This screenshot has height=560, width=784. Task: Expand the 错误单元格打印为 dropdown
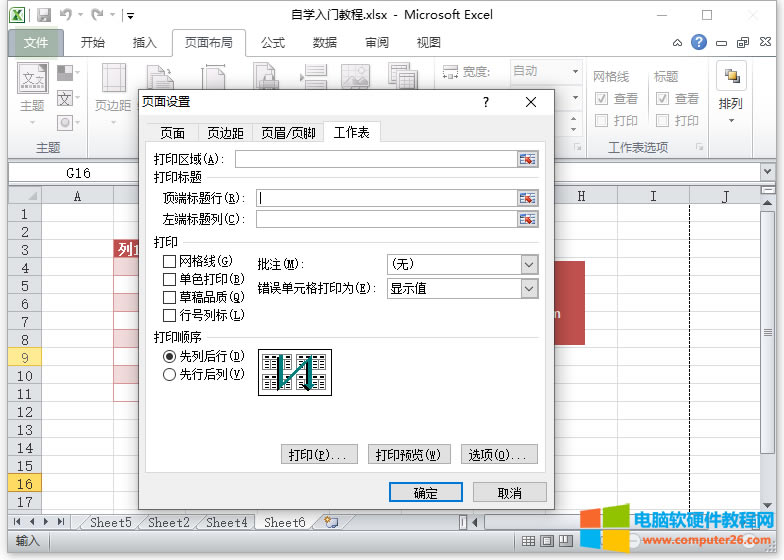(x=529, y=288)
